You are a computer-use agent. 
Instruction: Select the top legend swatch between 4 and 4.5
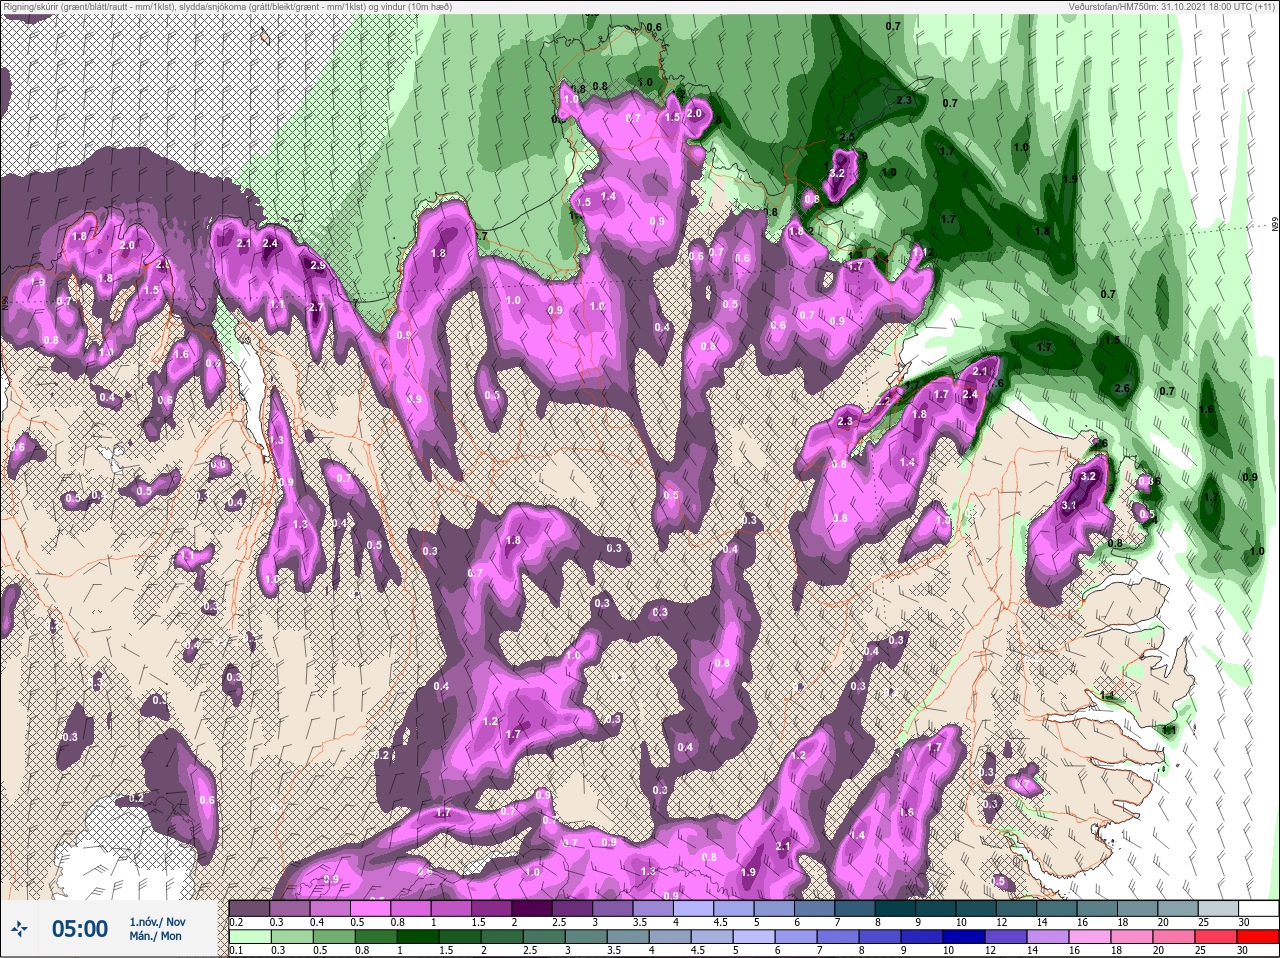(x=694, y=907)
